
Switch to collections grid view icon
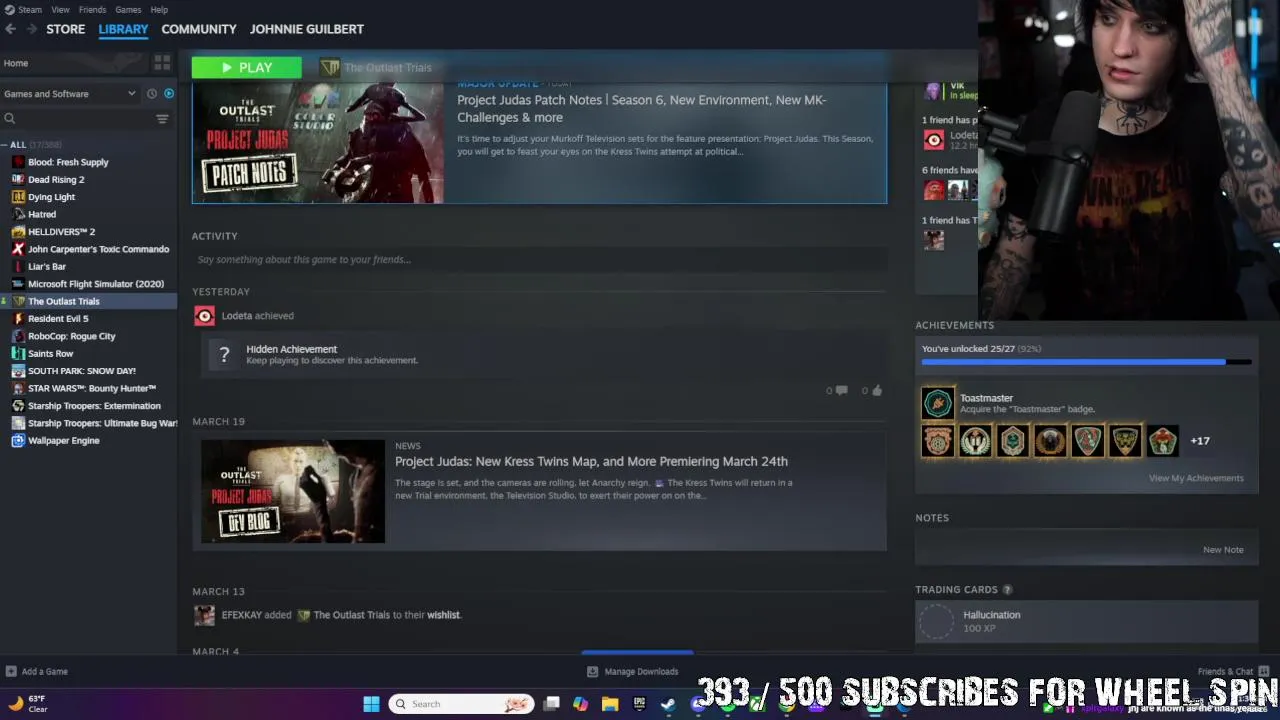(x=162, y=63)
